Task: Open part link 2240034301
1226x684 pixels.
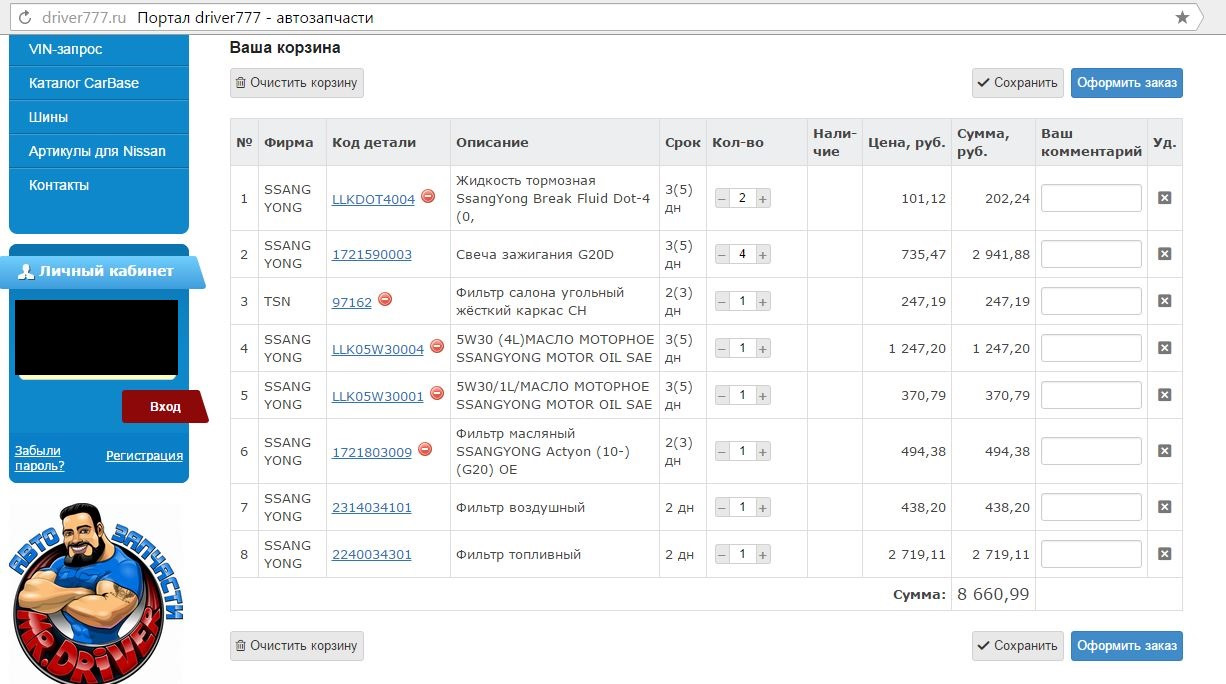Action: [372, 555]
